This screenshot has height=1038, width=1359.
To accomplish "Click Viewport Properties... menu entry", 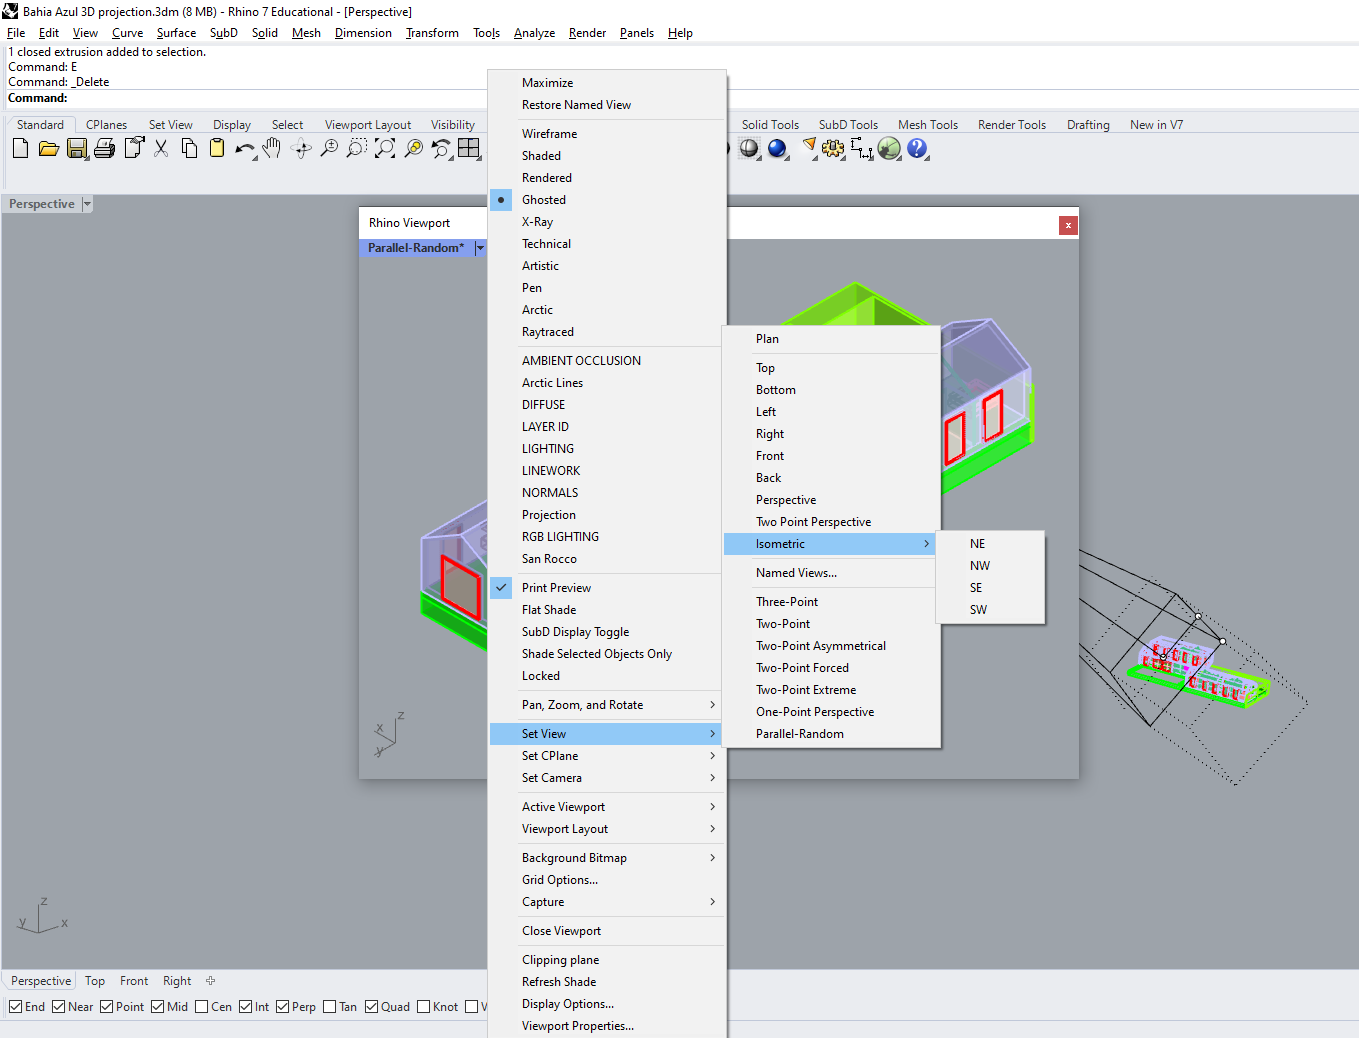I will pyautogui.click(x=577, y=1026).
